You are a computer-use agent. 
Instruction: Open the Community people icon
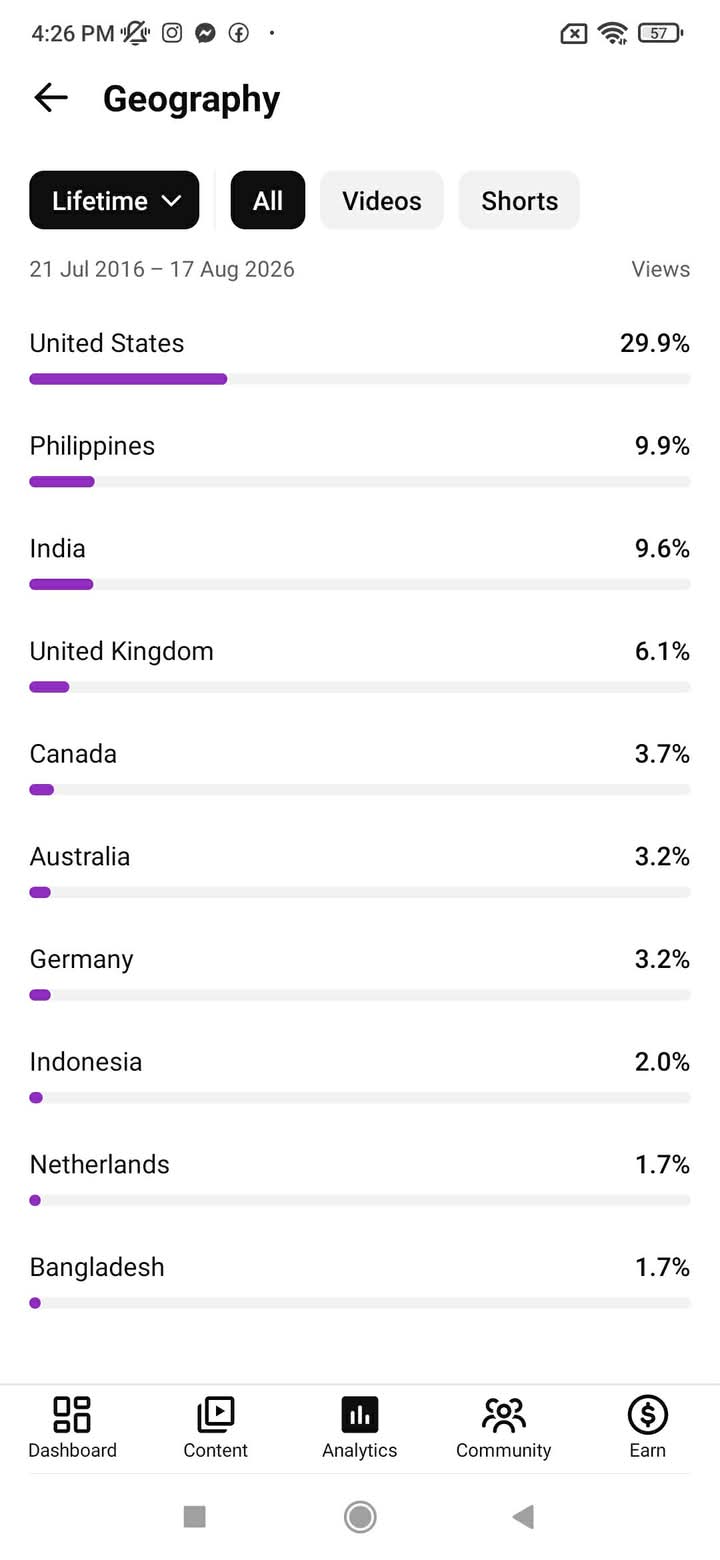pos(504,1415)
